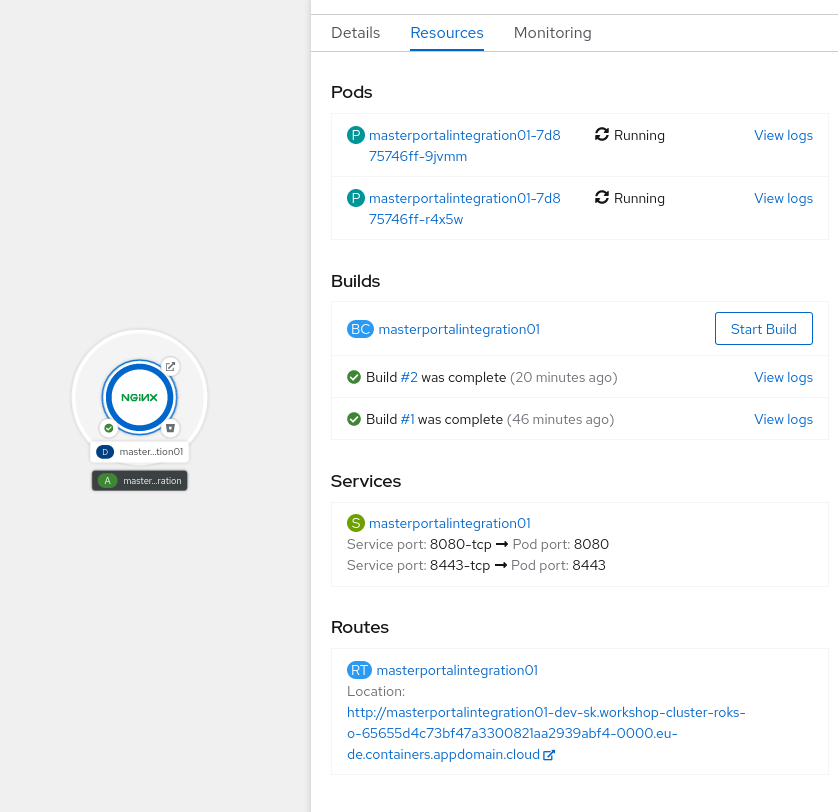The height and width of the screenshot is (812, 838).
Task: Open View logs for Build #2
Action: 783,377
